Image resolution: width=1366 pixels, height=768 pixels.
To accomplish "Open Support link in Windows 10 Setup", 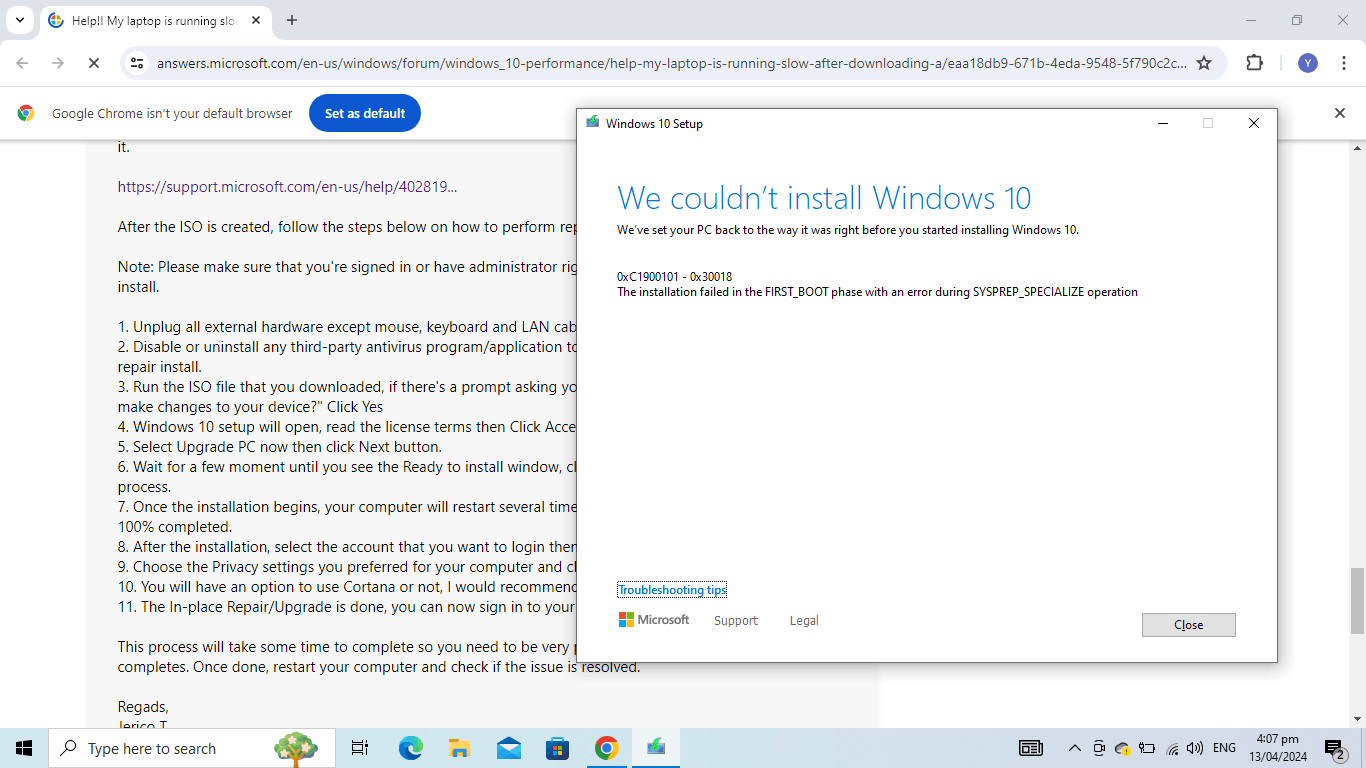I will [736, 621].
